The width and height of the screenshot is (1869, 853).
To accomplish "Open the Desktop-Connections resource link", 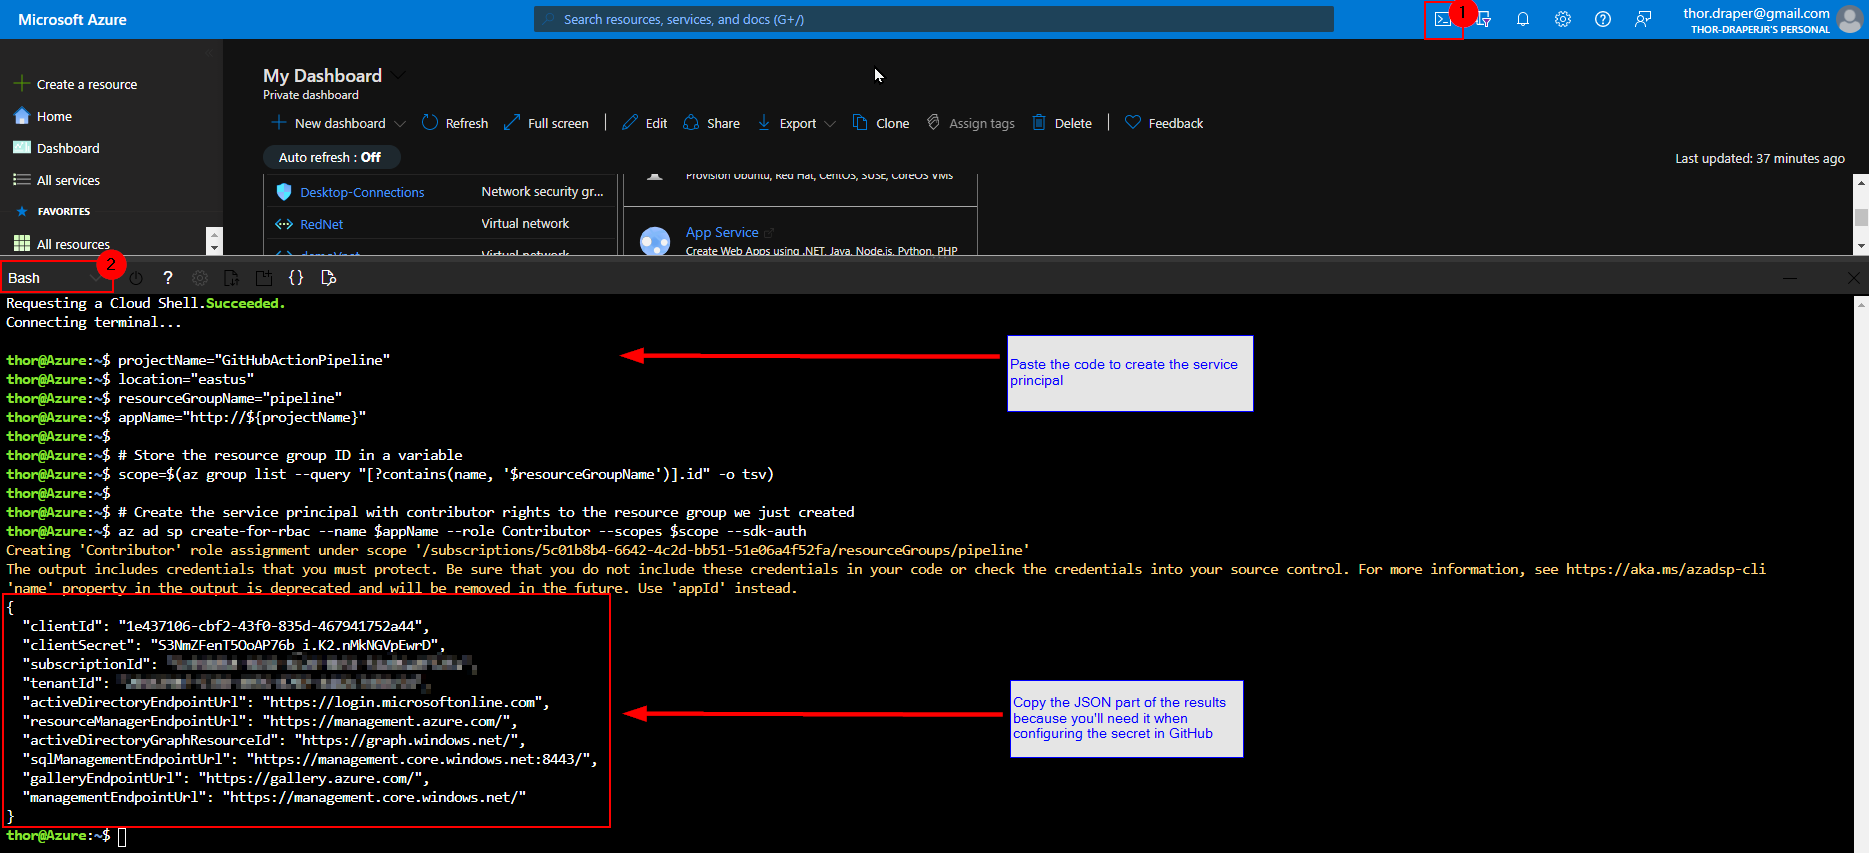I will (362, 193).
